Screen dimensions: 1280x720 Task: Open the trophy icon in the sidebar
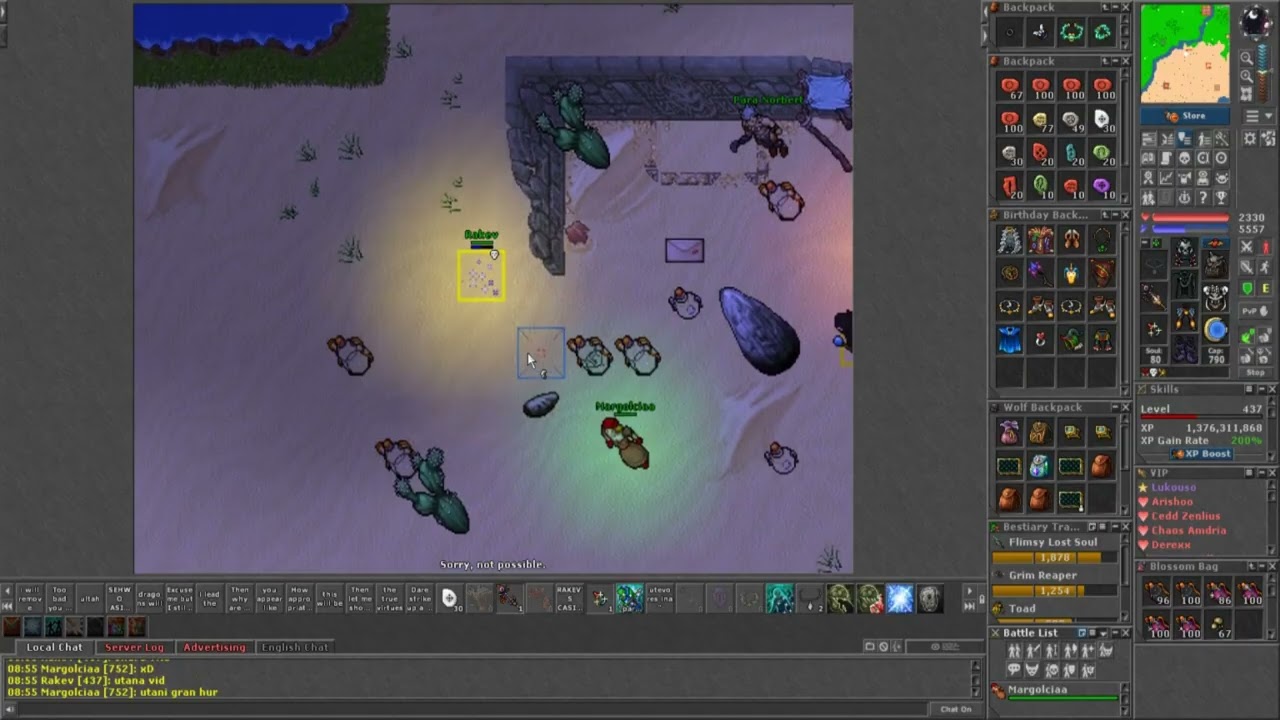(x=1220, y=197)
